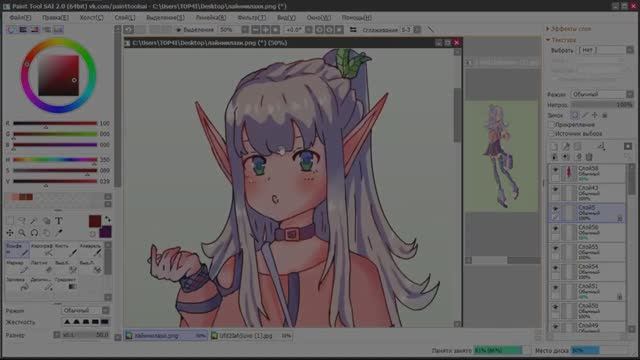Click the navigator preview thumbnail

(x=502, y=156)
